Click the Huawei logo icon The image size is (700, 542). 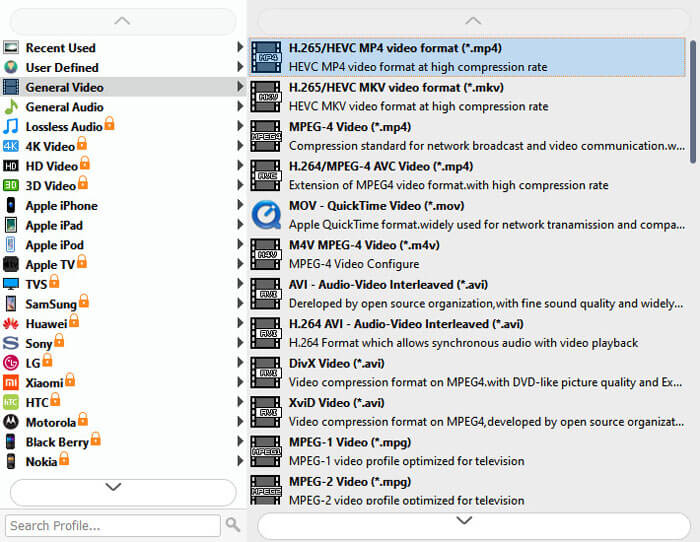coord(11,324)
